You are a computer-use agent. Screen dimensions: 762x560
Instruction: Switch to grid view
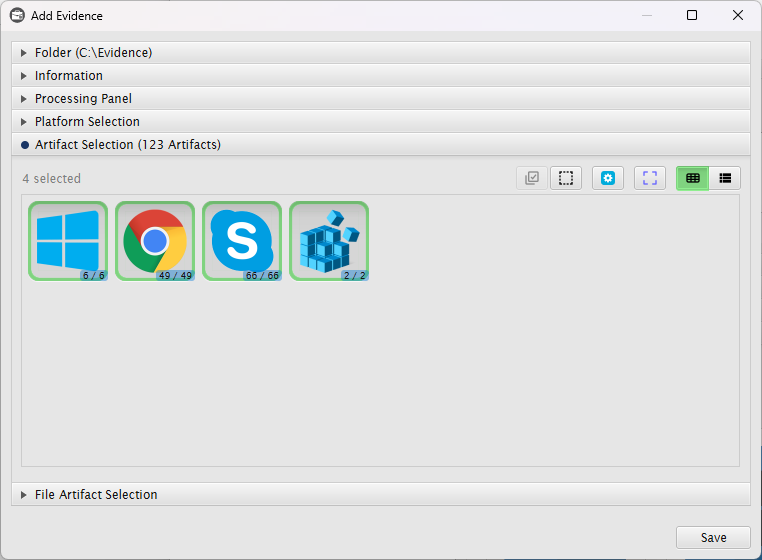click(693, 178)
